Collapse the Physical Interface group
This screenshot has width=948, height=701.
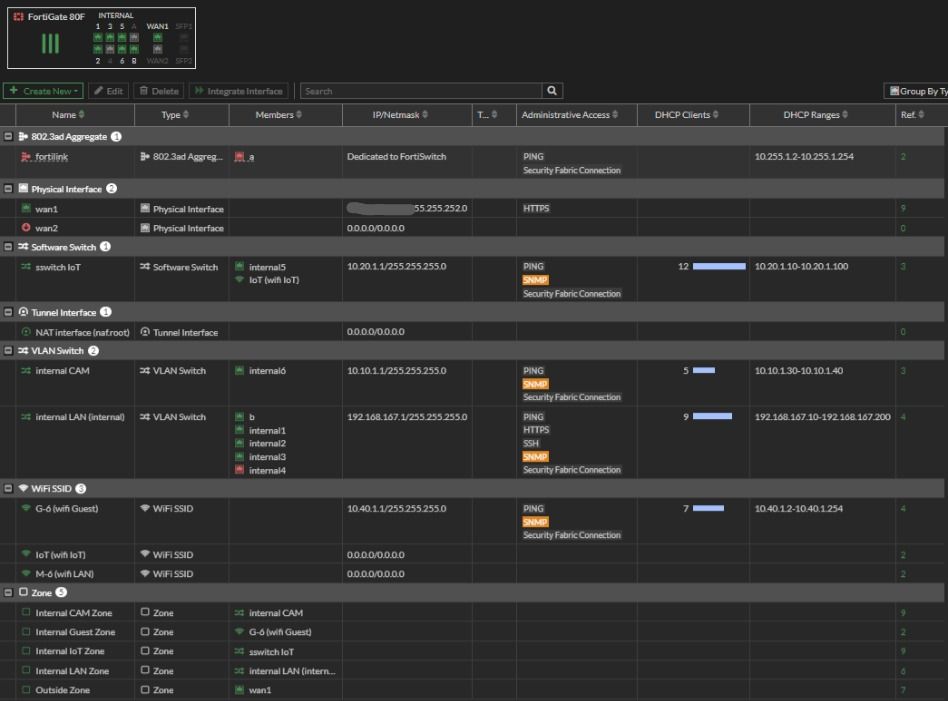pyautogui.click(x=9, y=189)
